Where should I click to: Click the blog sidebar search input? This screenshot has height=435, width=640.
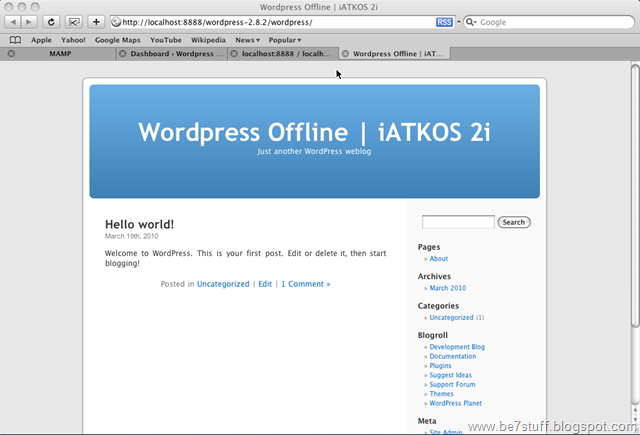click(x=458, y=222)
